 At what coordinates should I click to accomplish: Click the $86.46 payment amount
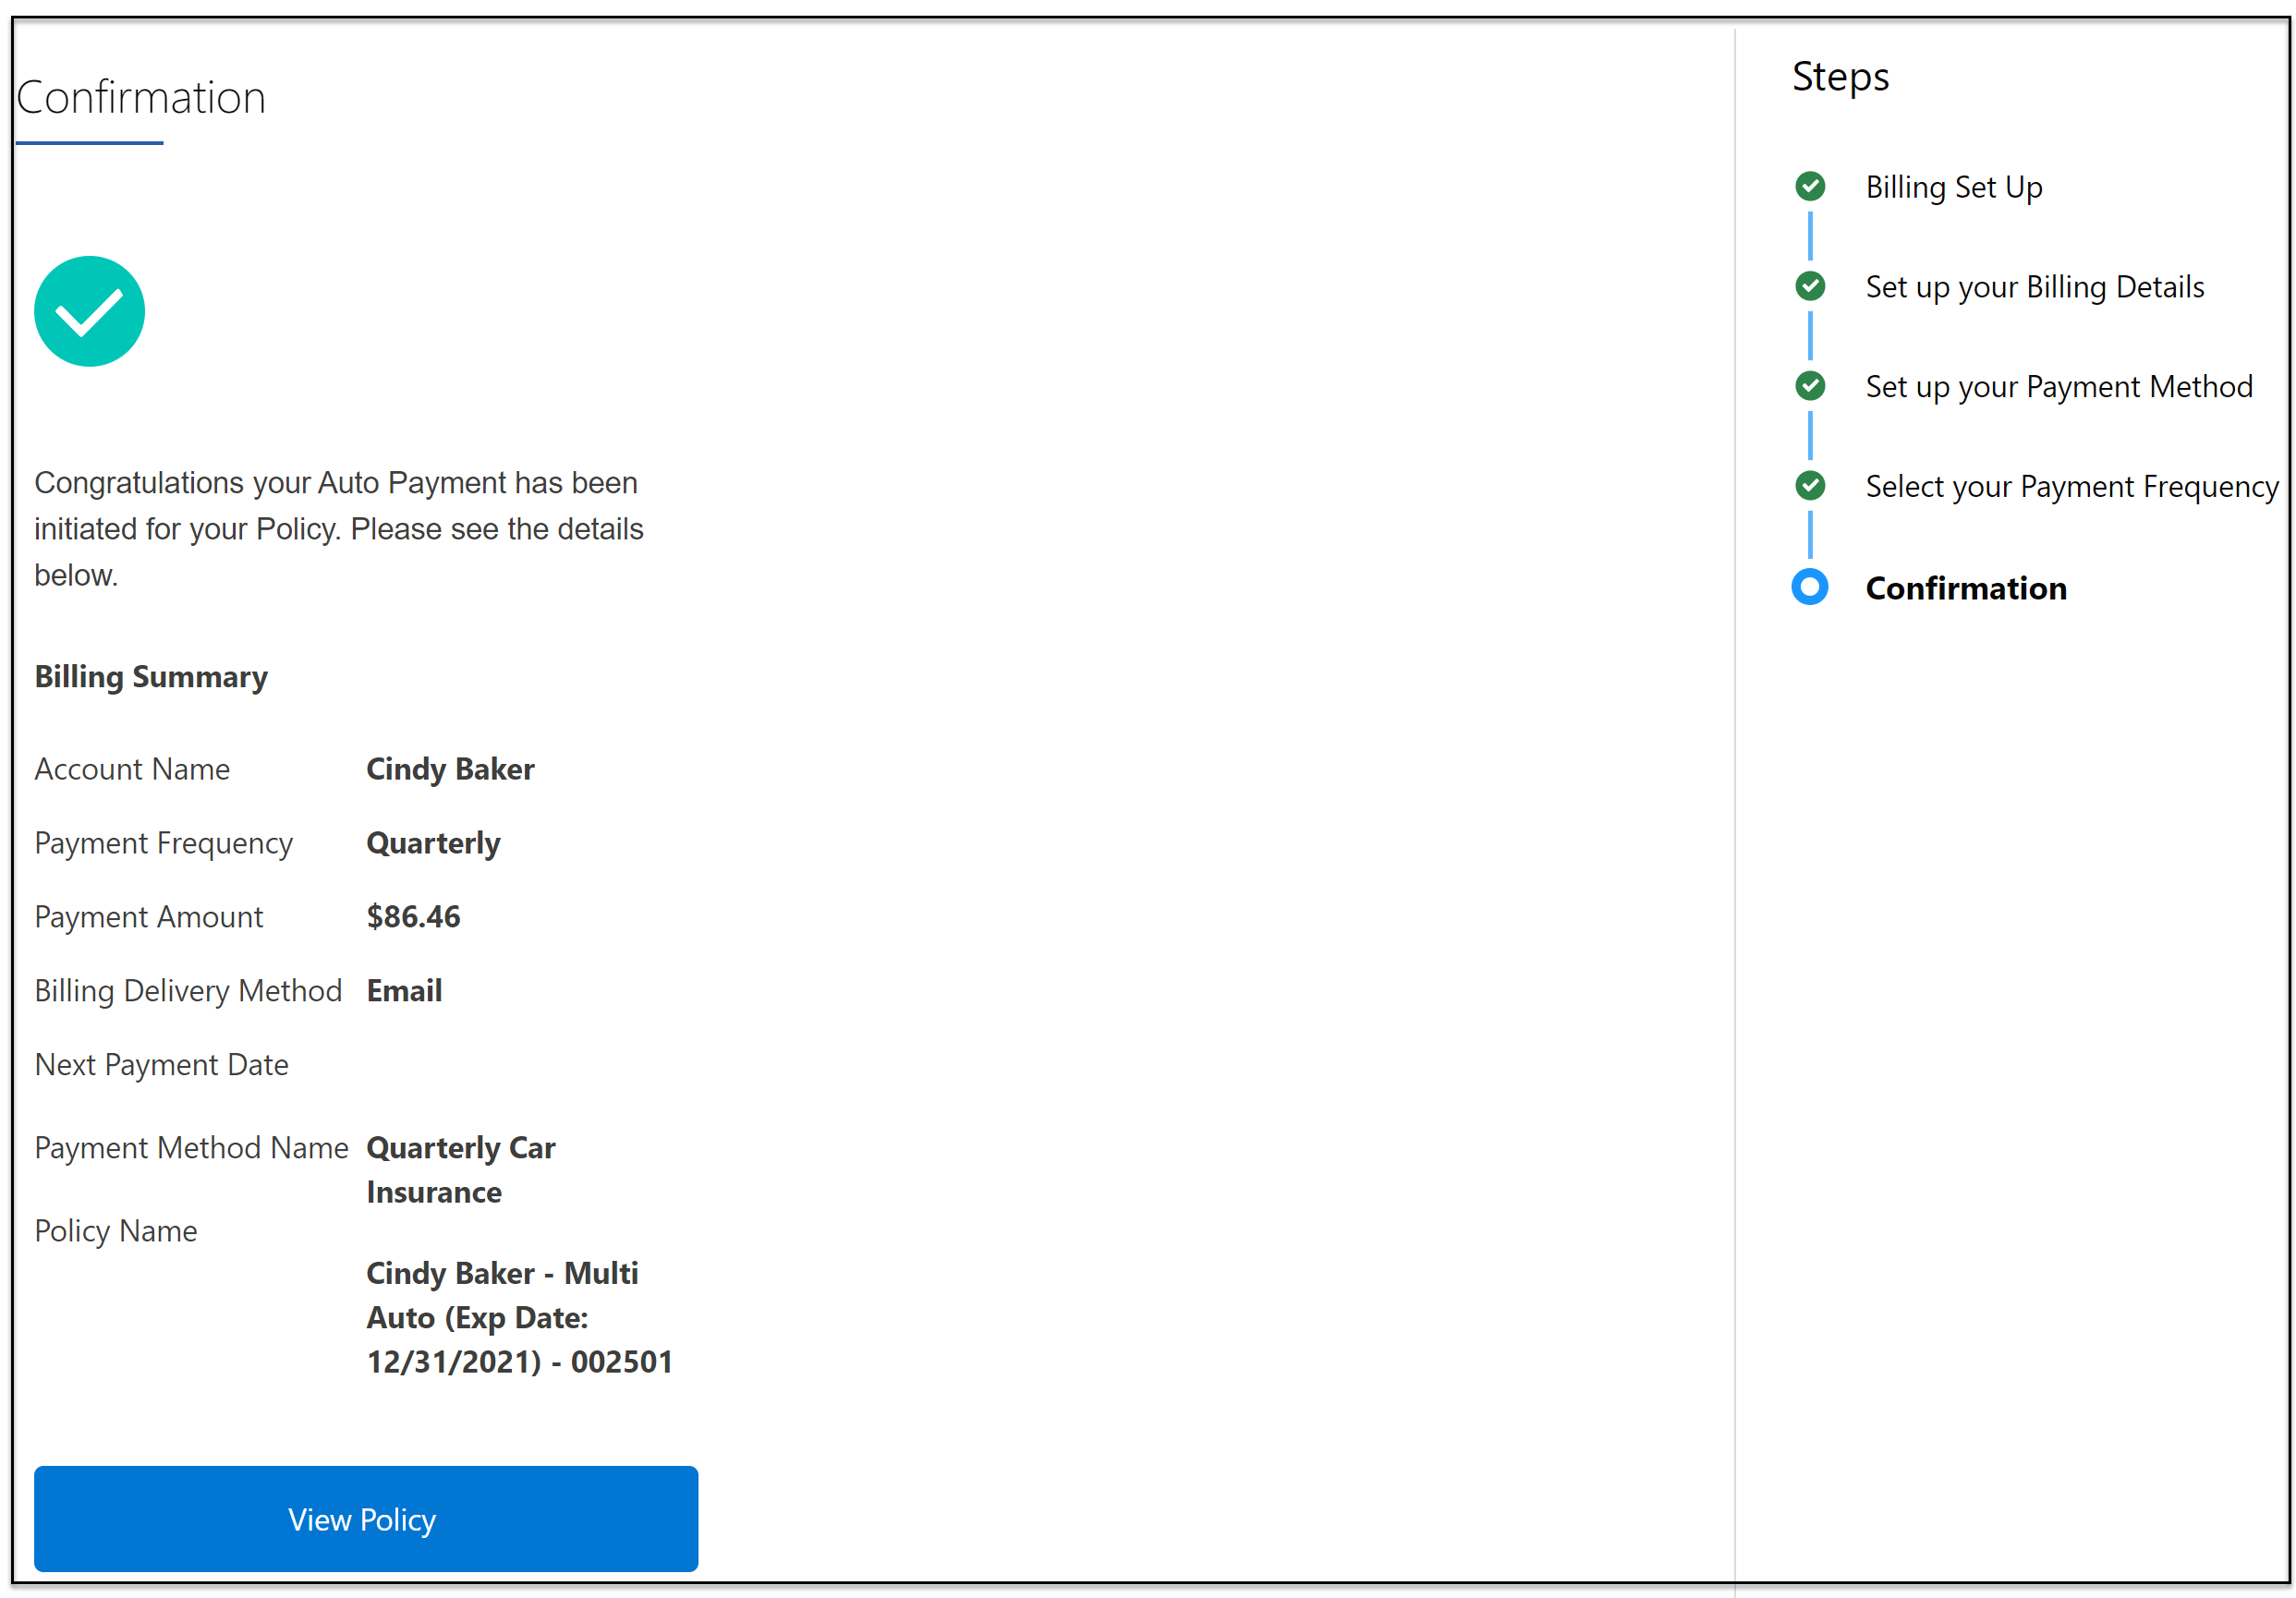(x=413, y=917)
